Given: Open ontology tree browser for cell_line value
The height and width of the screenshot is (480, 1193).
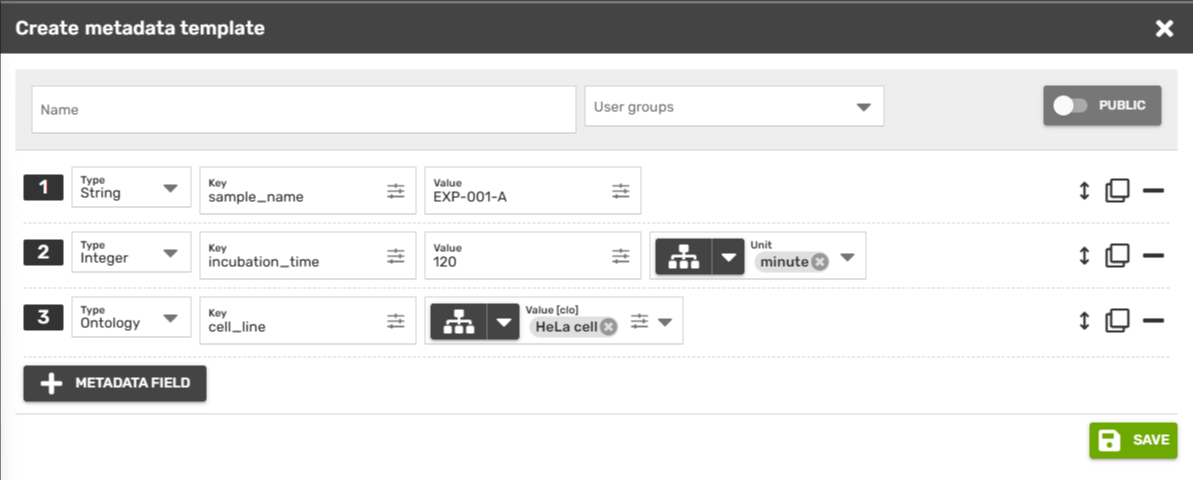Looking at the screenshot, I should [x=459, y=321].
